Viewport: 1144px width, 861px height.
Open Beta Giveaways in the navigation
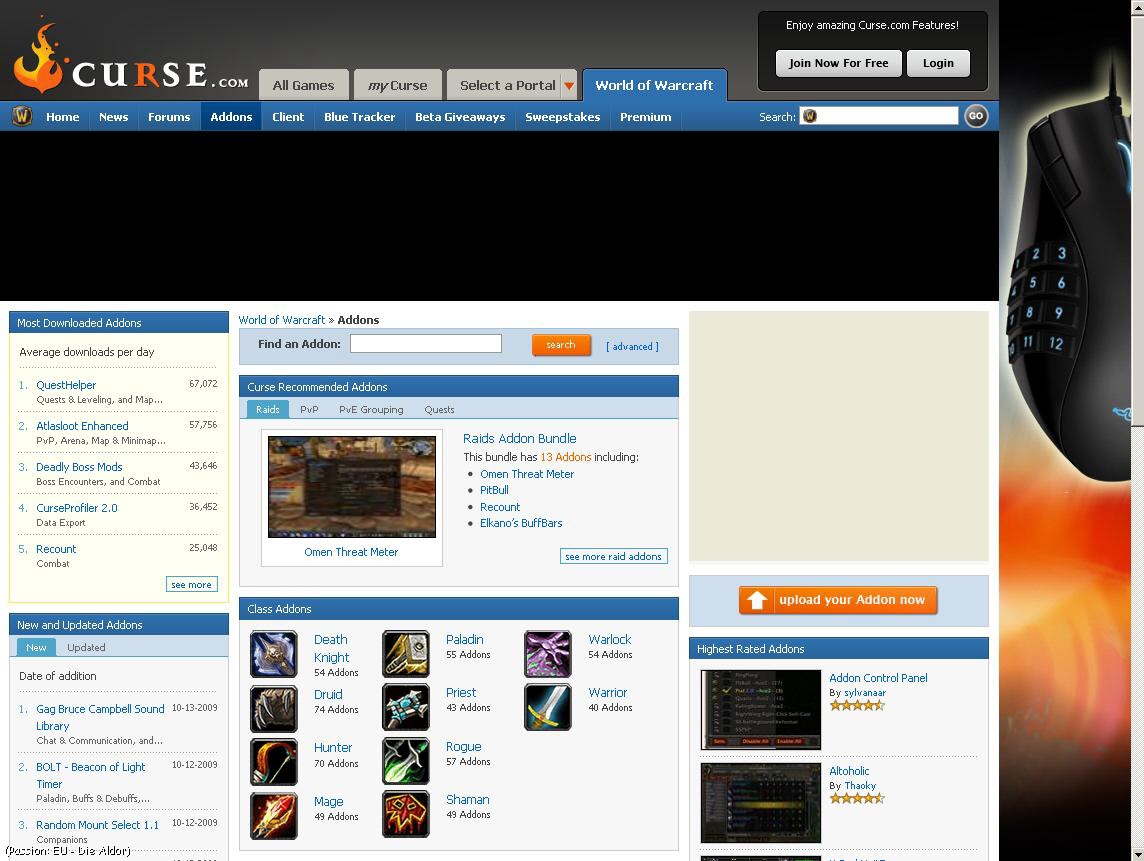pos(460,117)
